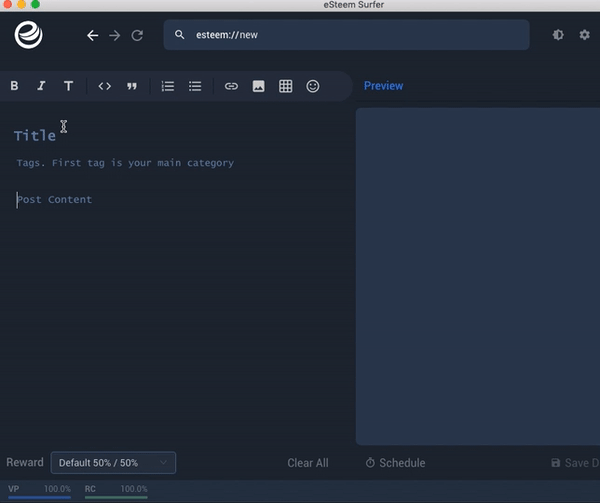
Task: Focus the esteem://new address bar
Action: pos(346,35)
